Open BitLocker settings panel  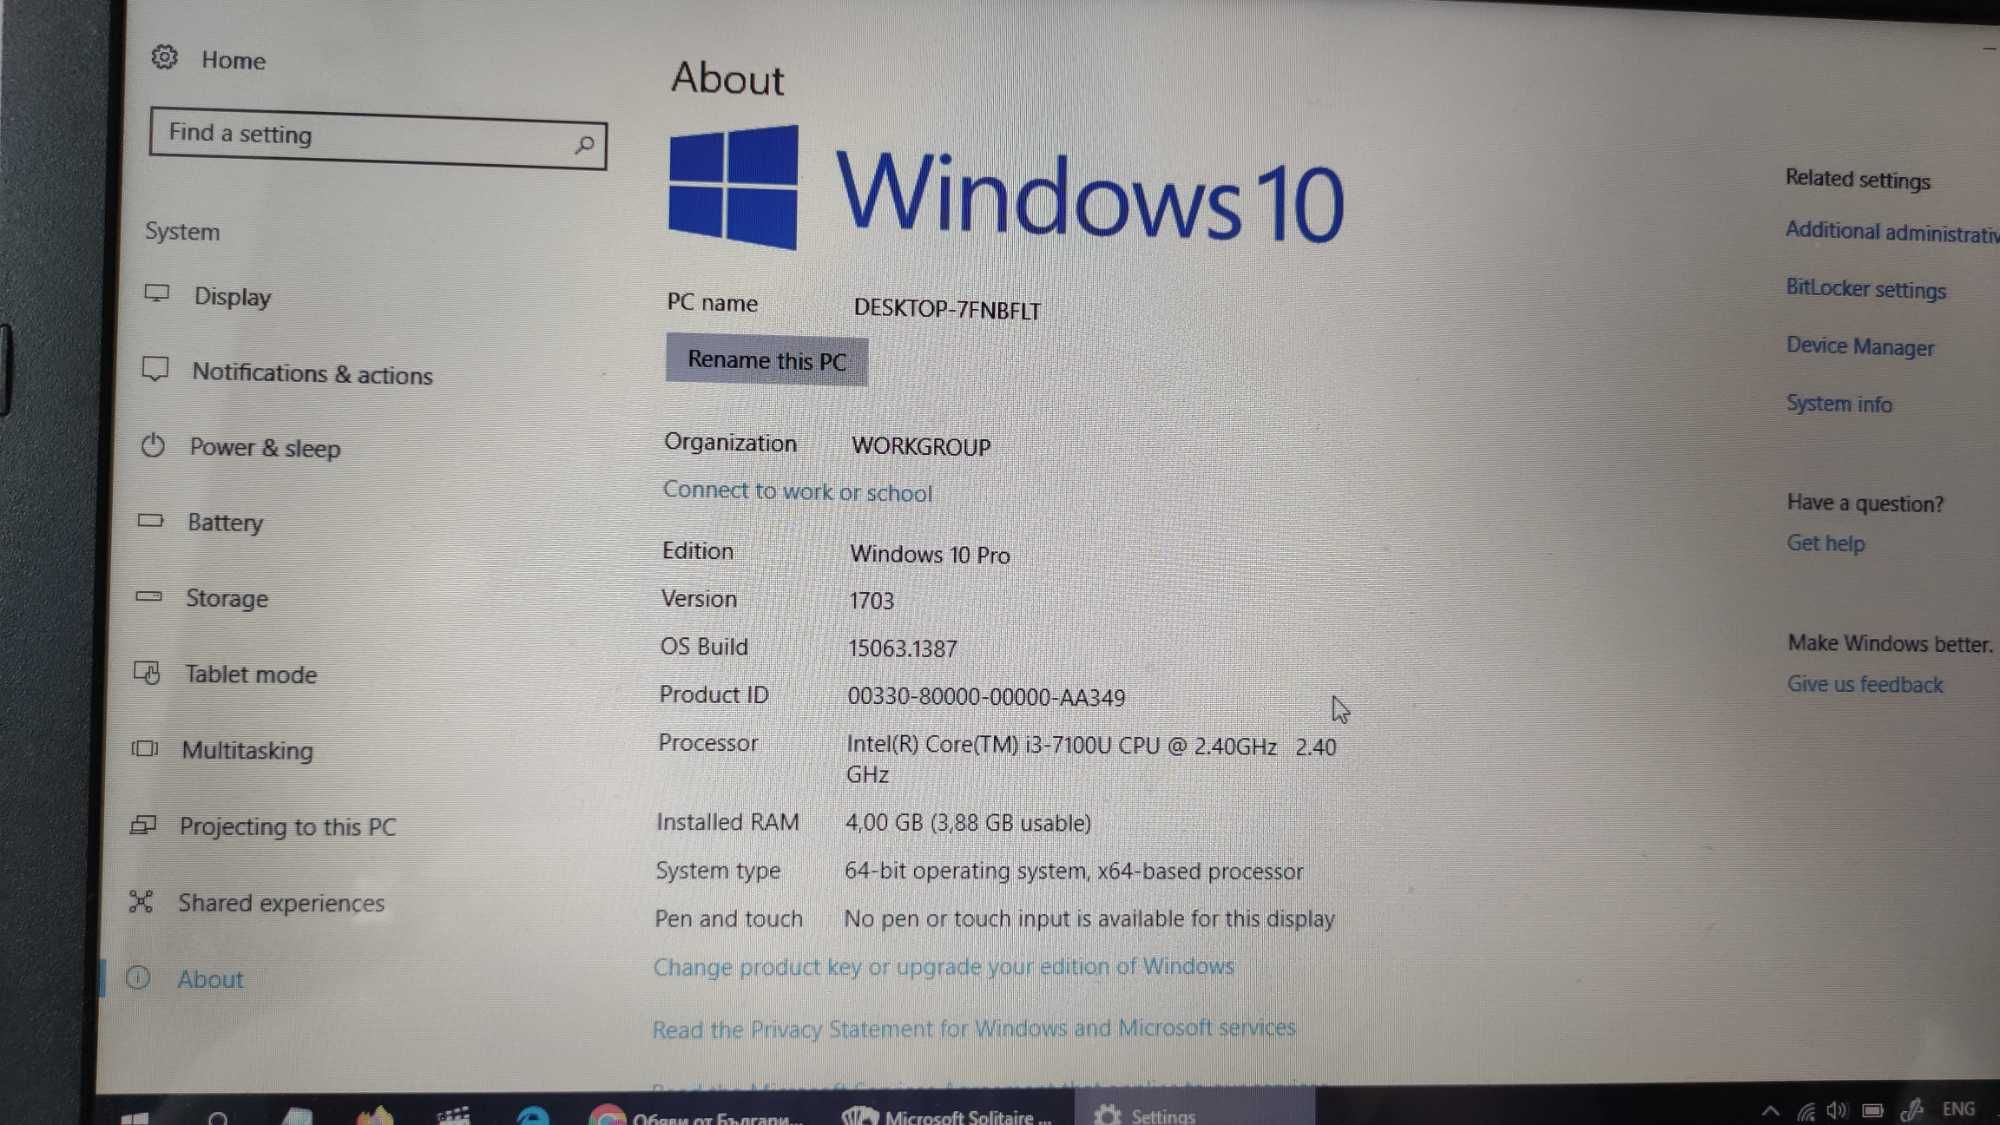pyautogui.click(x=1863, y=288)
